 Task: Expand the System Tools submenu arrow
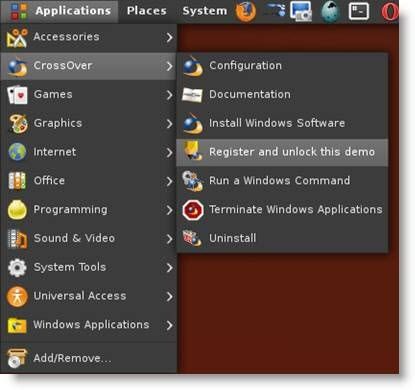coord(170,268)
